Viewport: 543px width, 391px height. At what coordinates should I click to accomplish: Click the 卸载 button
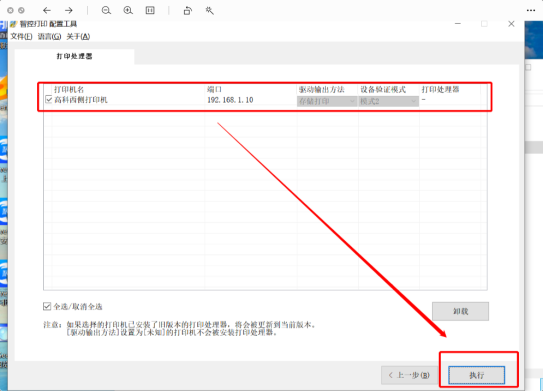[x=460, y=311]
